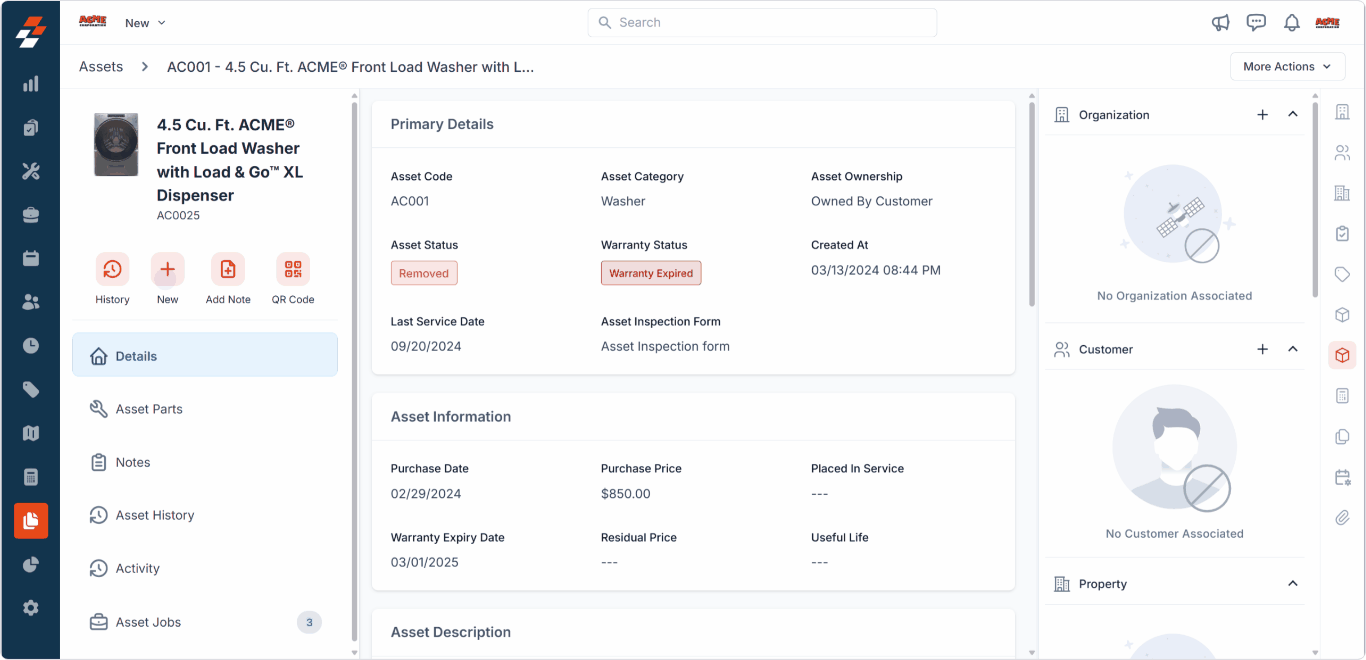Open the pie chart reports icon

click(31, 564)
